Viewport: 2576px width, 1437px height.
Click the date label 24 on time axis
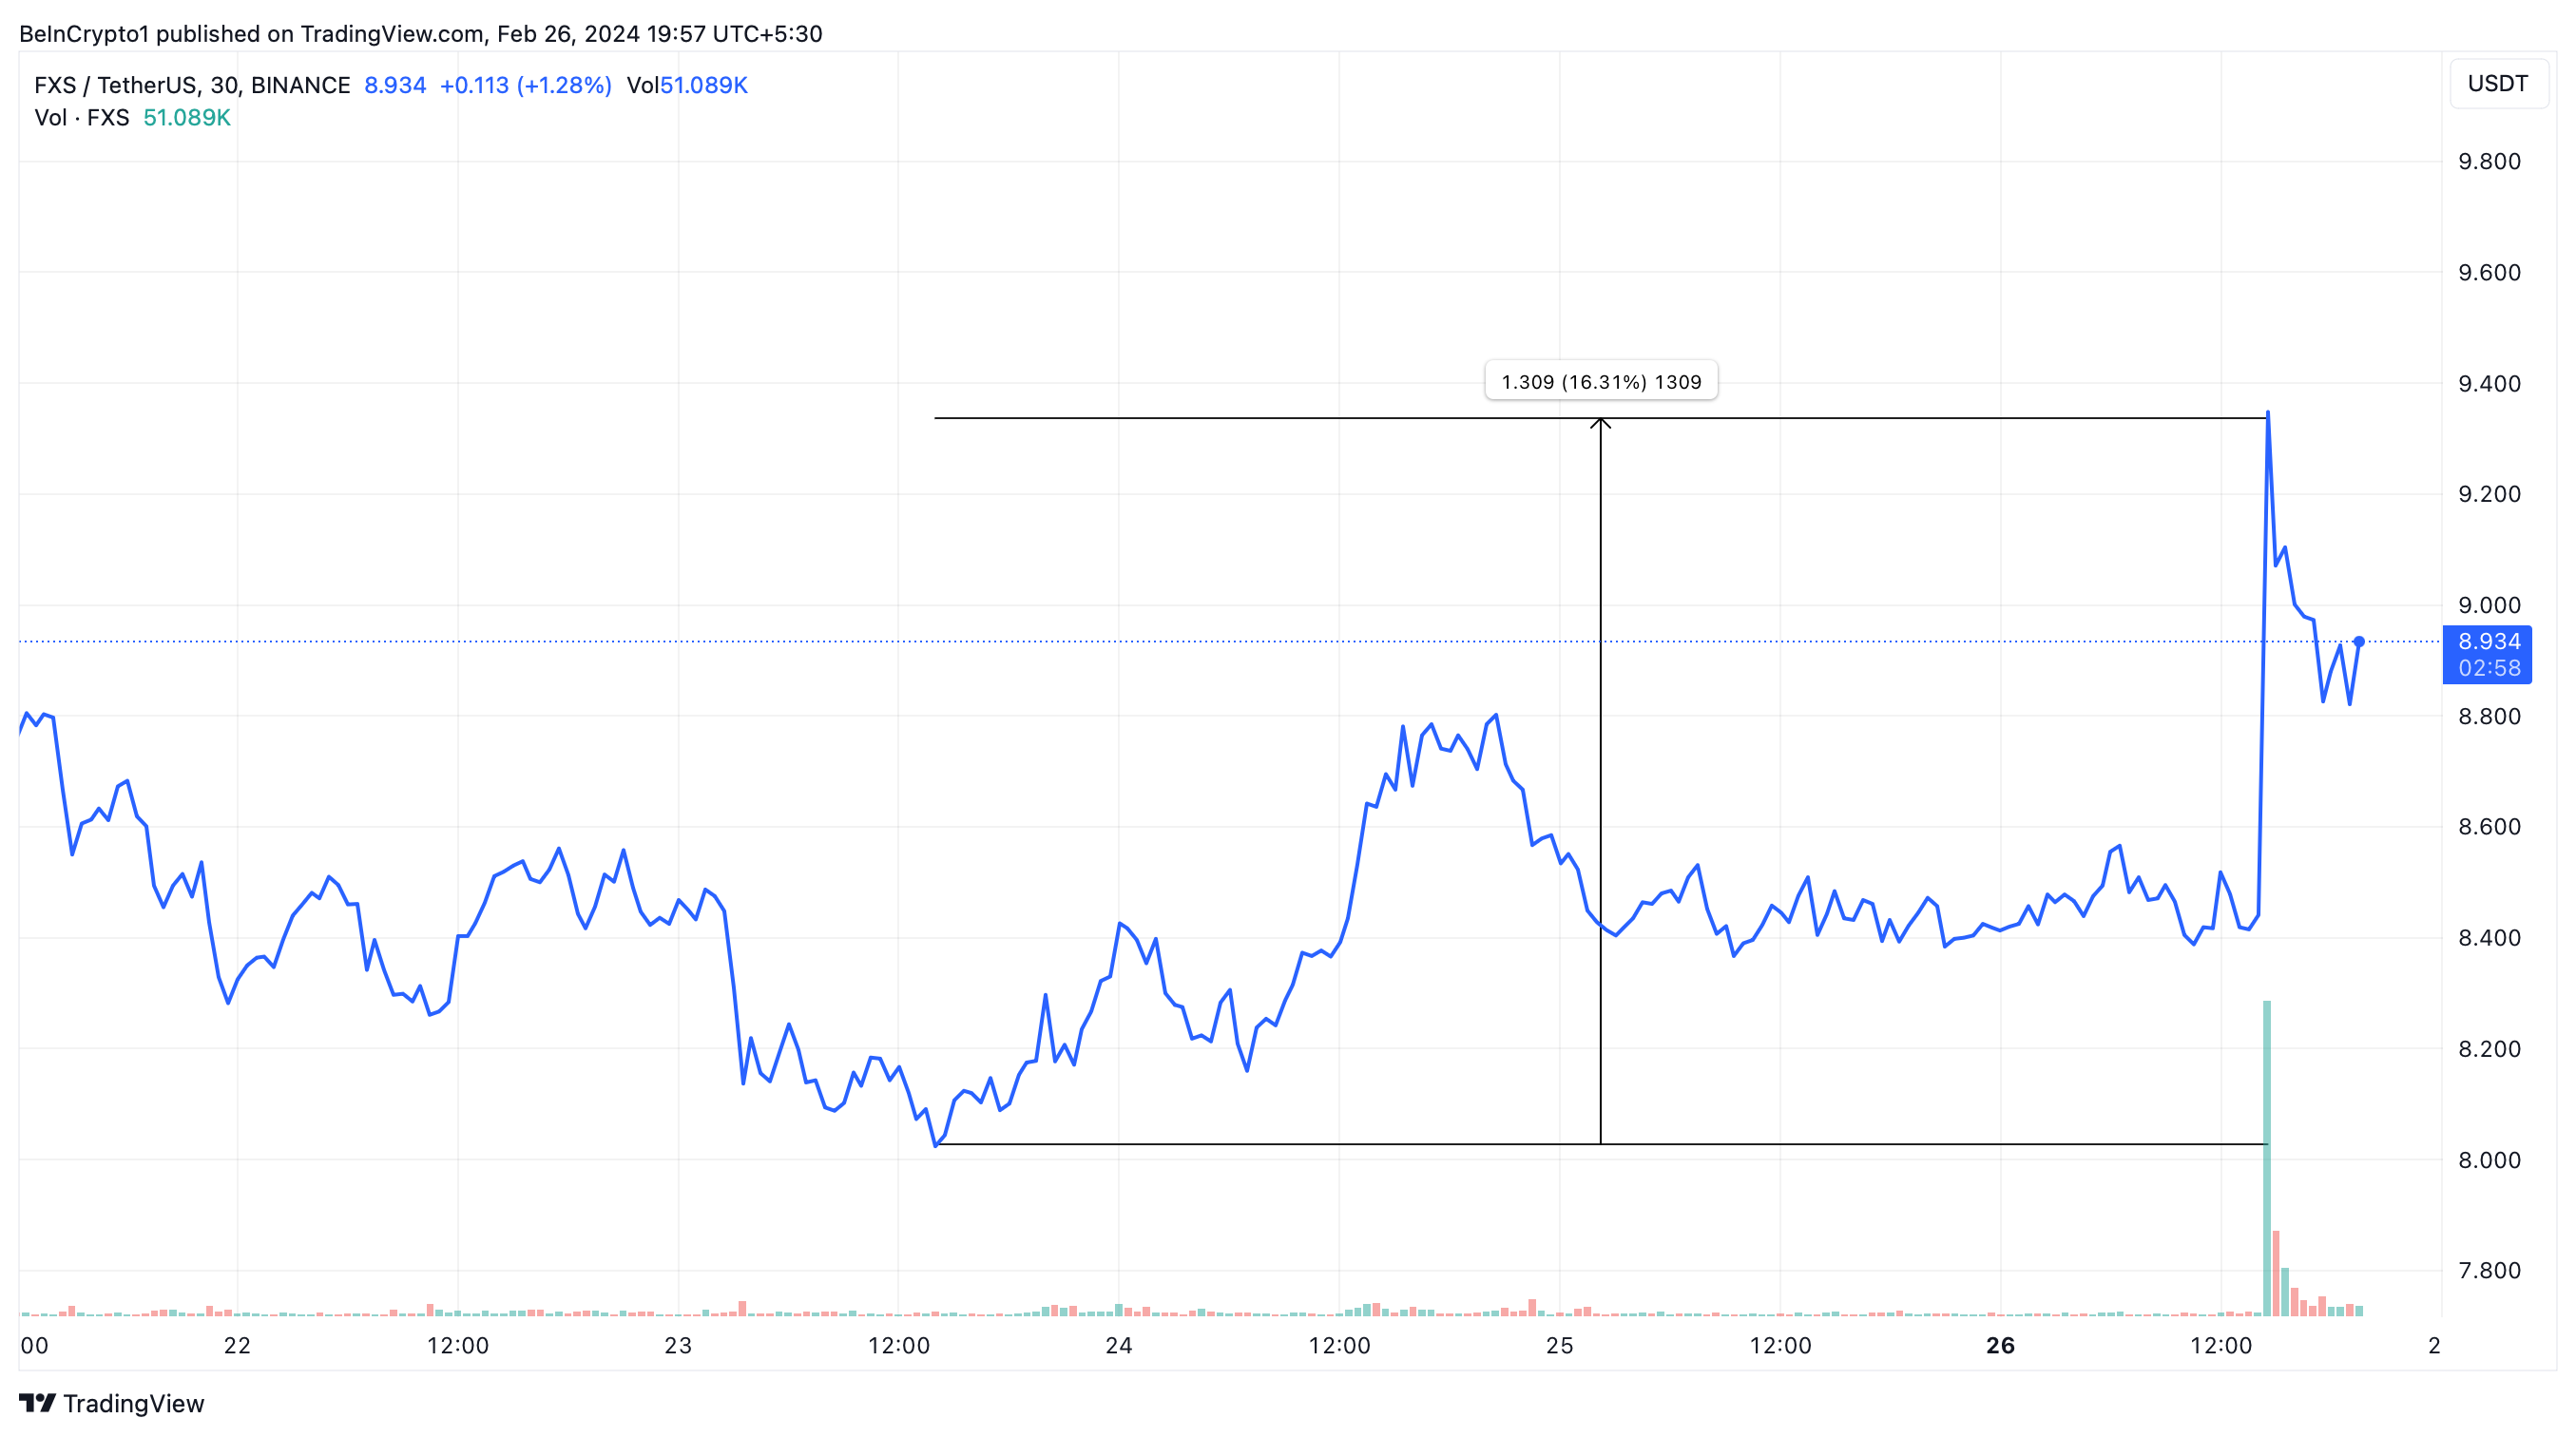click(x=1118, y=1346)
